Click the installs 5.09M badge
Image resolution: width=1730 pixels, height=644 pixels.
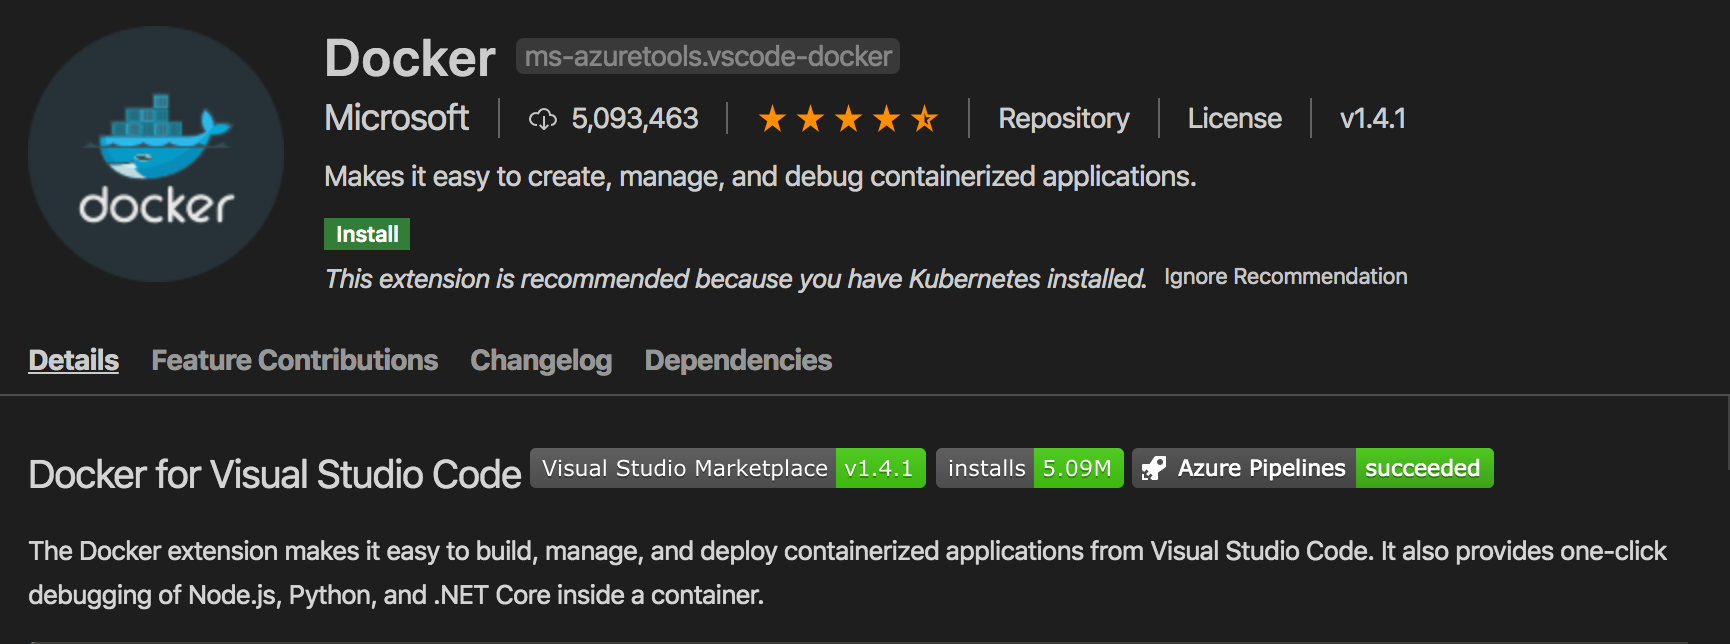tap(1030, 468)
